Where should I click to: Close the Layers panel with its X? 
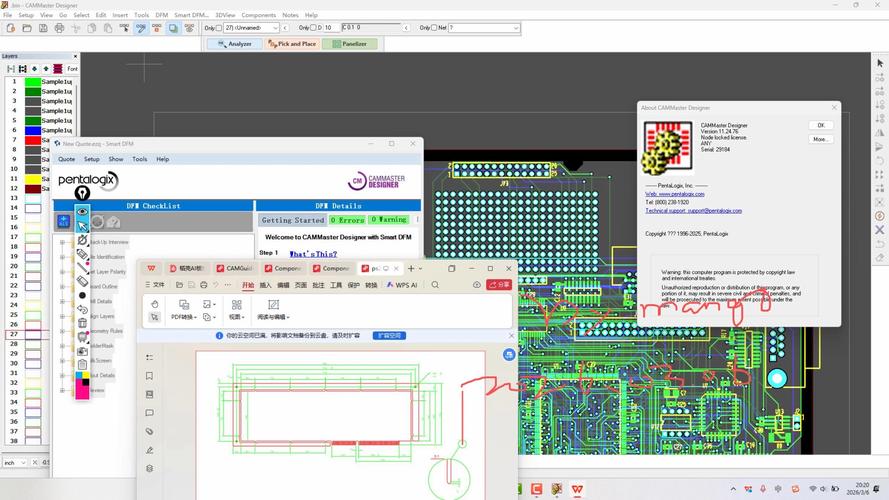(75, 56)
